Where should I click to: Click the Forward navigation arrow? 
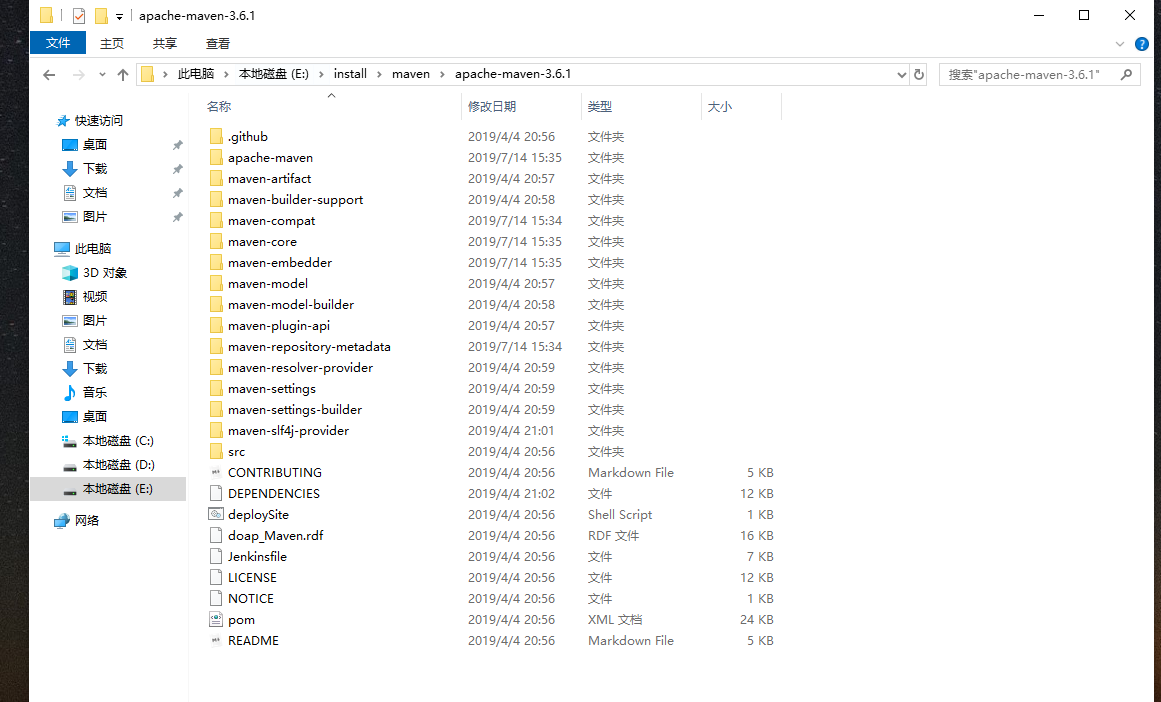pos(78,75)
